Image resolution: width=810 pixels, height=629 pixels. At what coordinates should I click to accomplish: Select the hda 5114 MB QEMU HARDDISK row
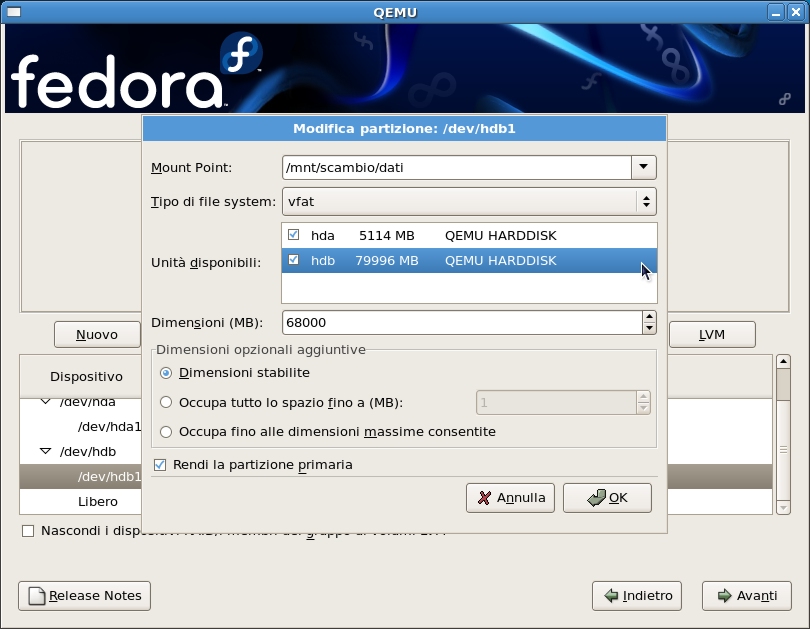tap(469, 235)
